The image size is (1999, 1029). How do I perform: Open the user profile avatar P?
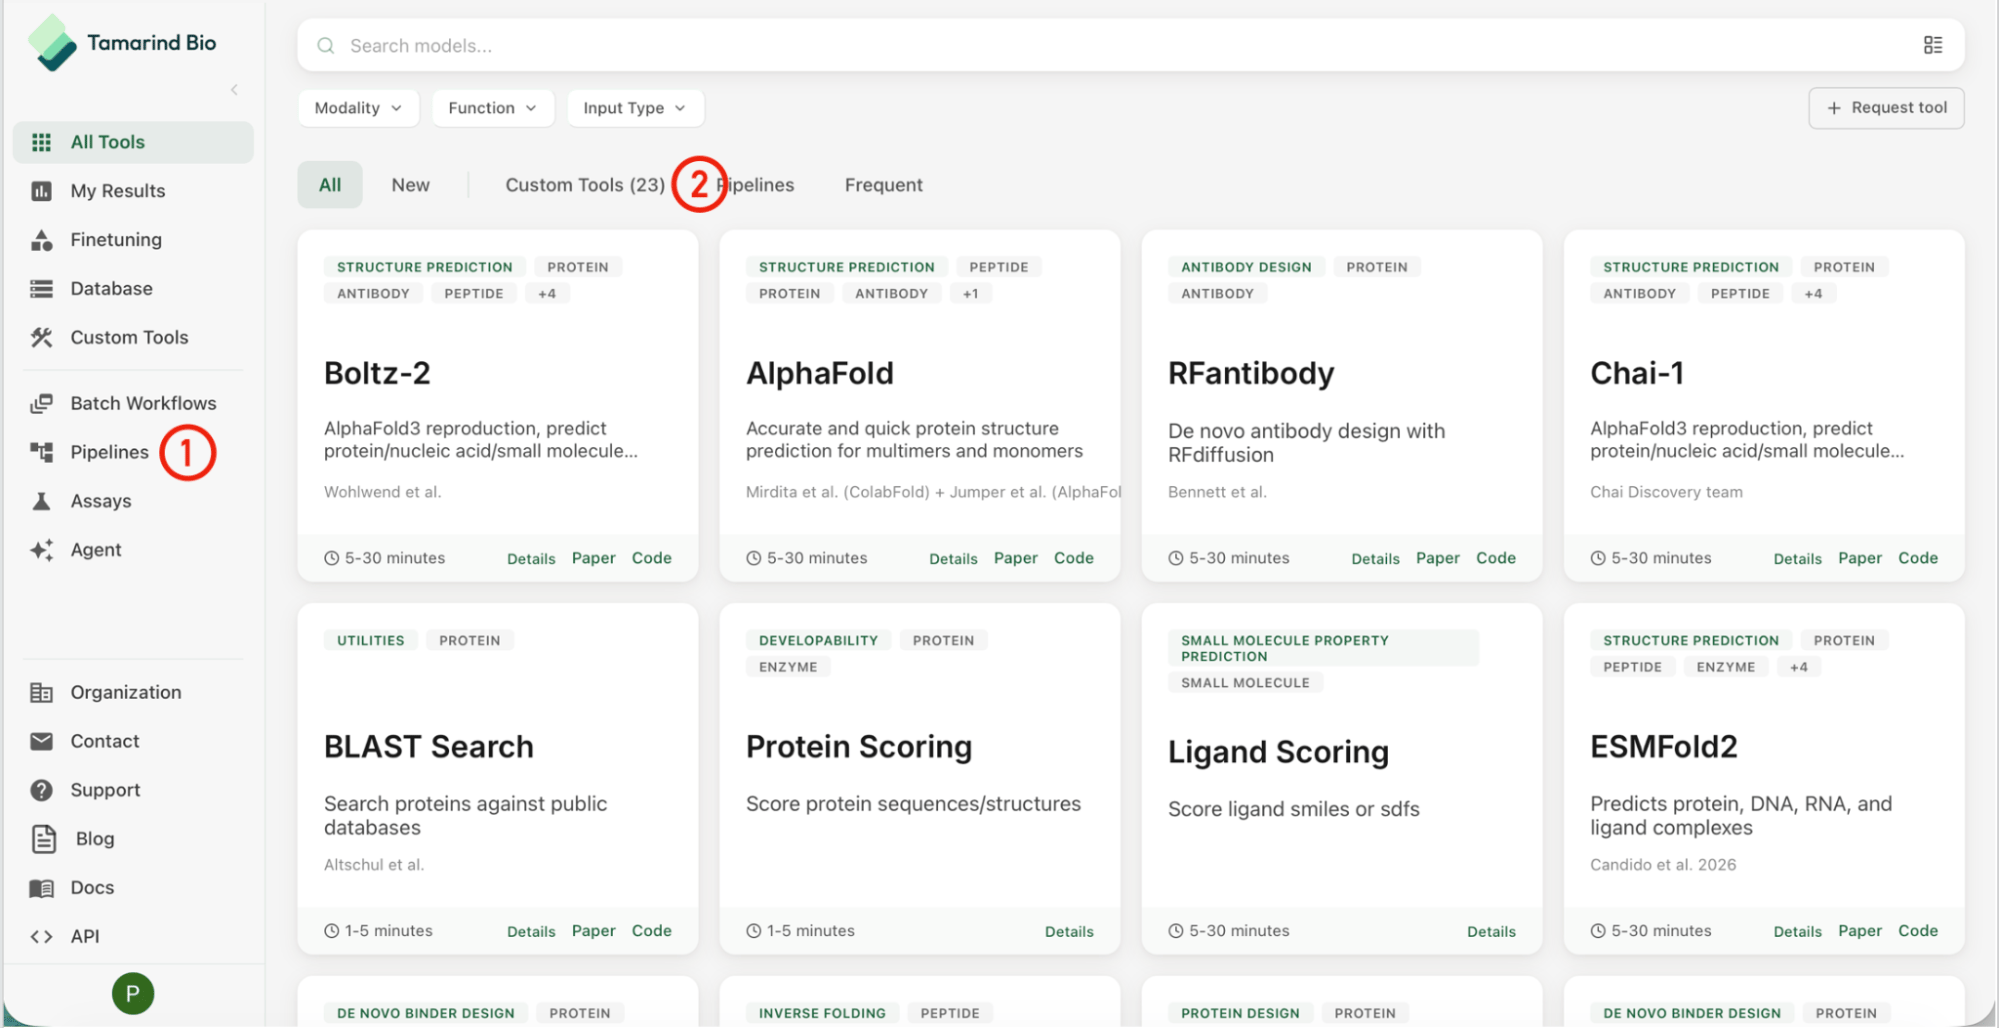133,994
